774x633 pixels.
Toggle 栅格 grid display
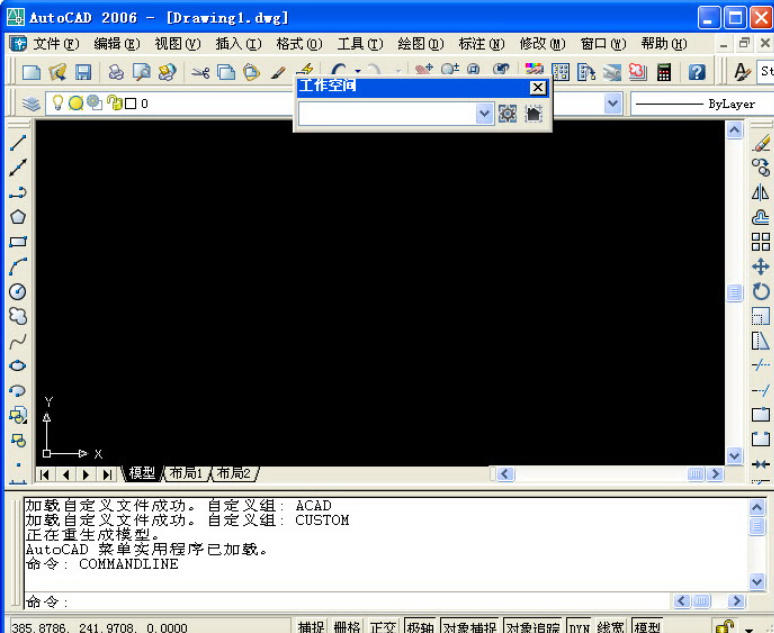[x=347, y=627]
